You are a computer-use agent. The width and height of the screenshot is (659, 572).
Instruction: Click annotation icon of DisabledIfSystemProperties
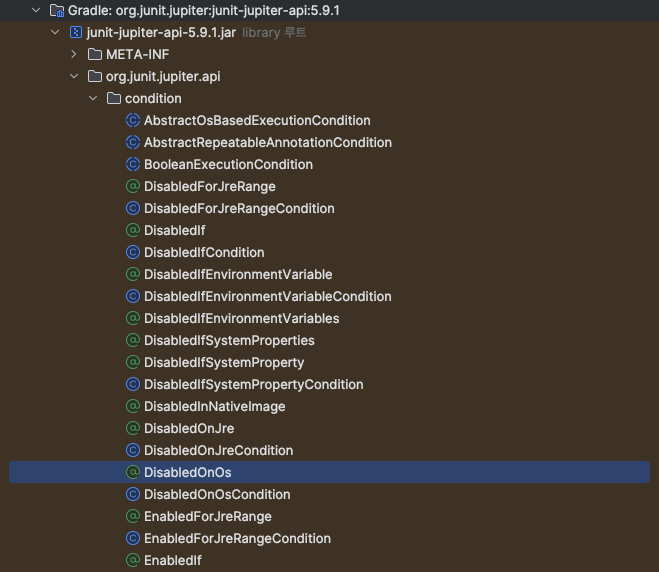133,340
